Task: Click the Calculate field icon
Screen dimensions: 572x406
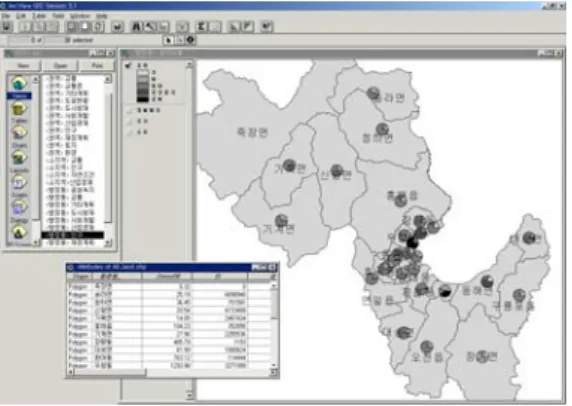Action: [x=215, y=26]
